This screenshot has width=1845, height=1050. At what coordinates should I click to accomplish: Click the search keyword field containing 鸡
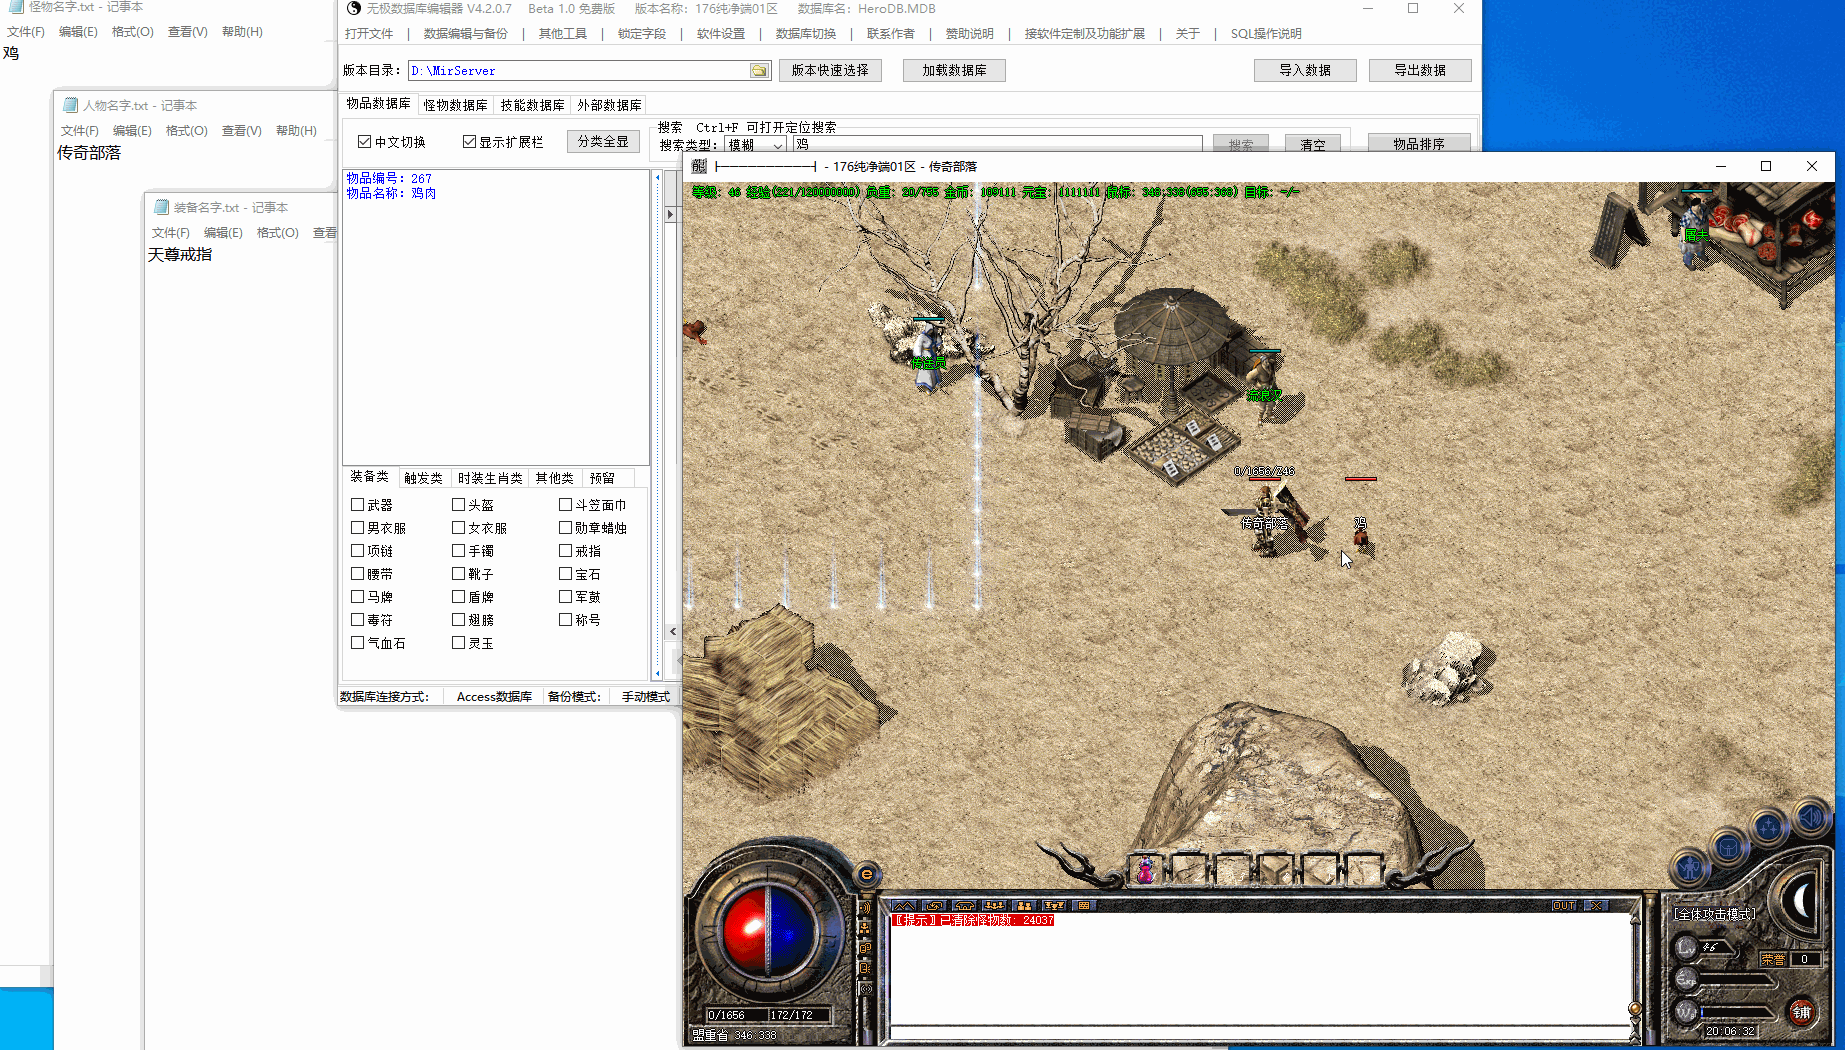(997, 145)
